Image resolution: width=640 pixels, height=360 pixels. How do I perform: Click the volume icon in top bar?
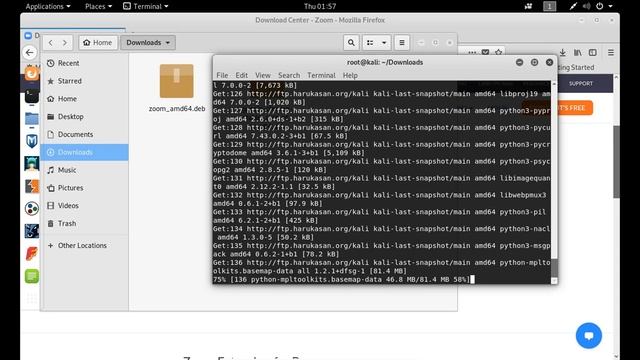[x=587, y=6]
